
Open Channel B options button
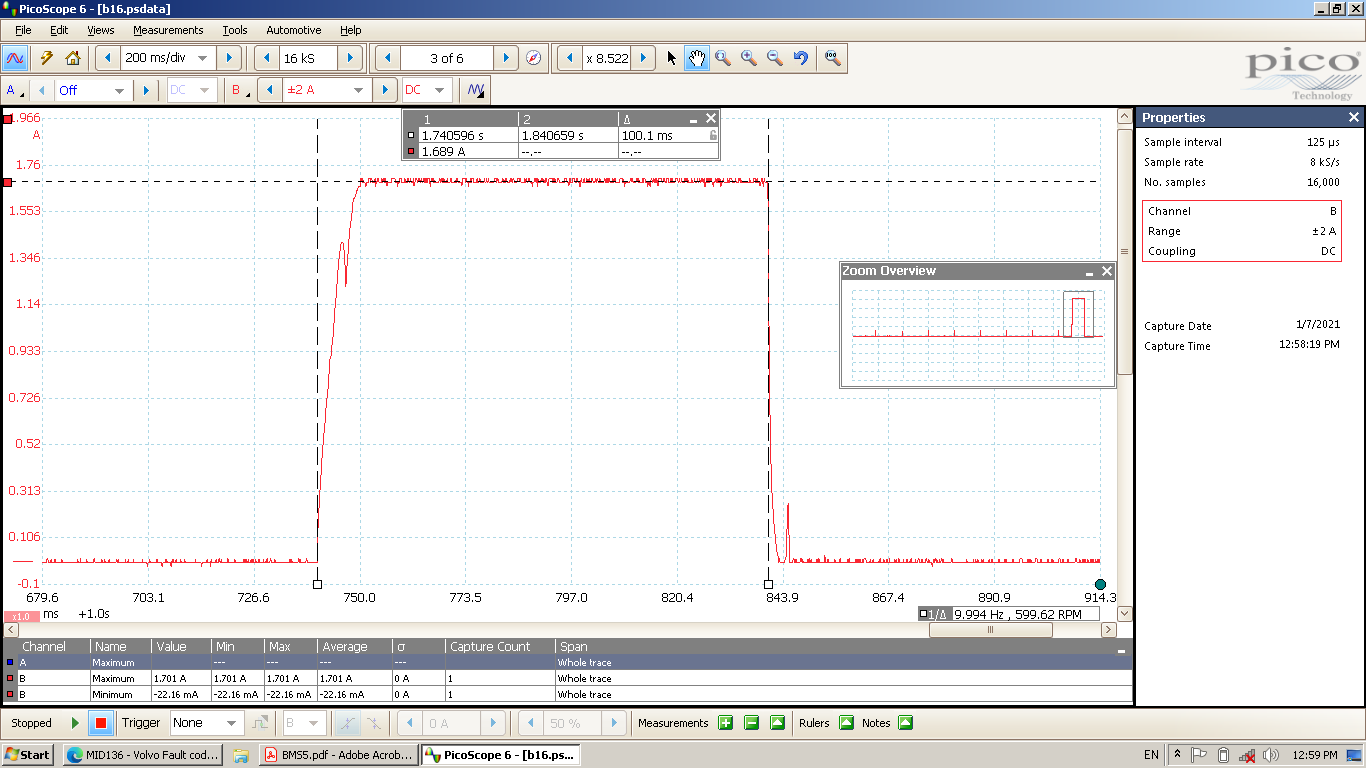coord(241,90)
